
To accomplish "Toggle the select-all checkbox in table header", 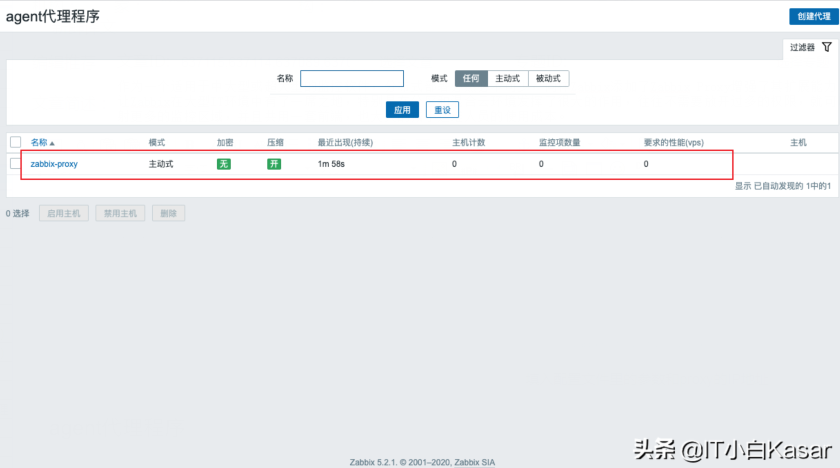I will point(16,142).
